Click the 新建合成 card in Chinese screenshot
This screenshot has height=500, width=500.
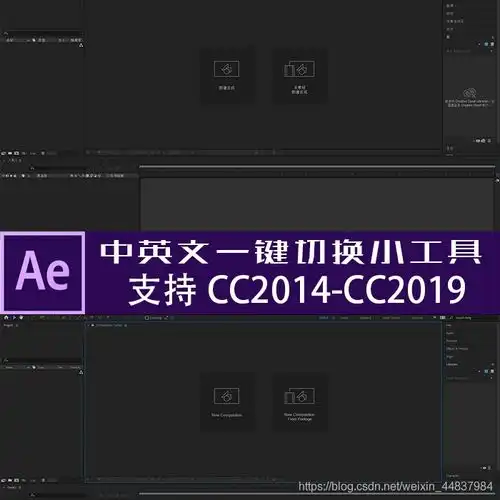227,75
